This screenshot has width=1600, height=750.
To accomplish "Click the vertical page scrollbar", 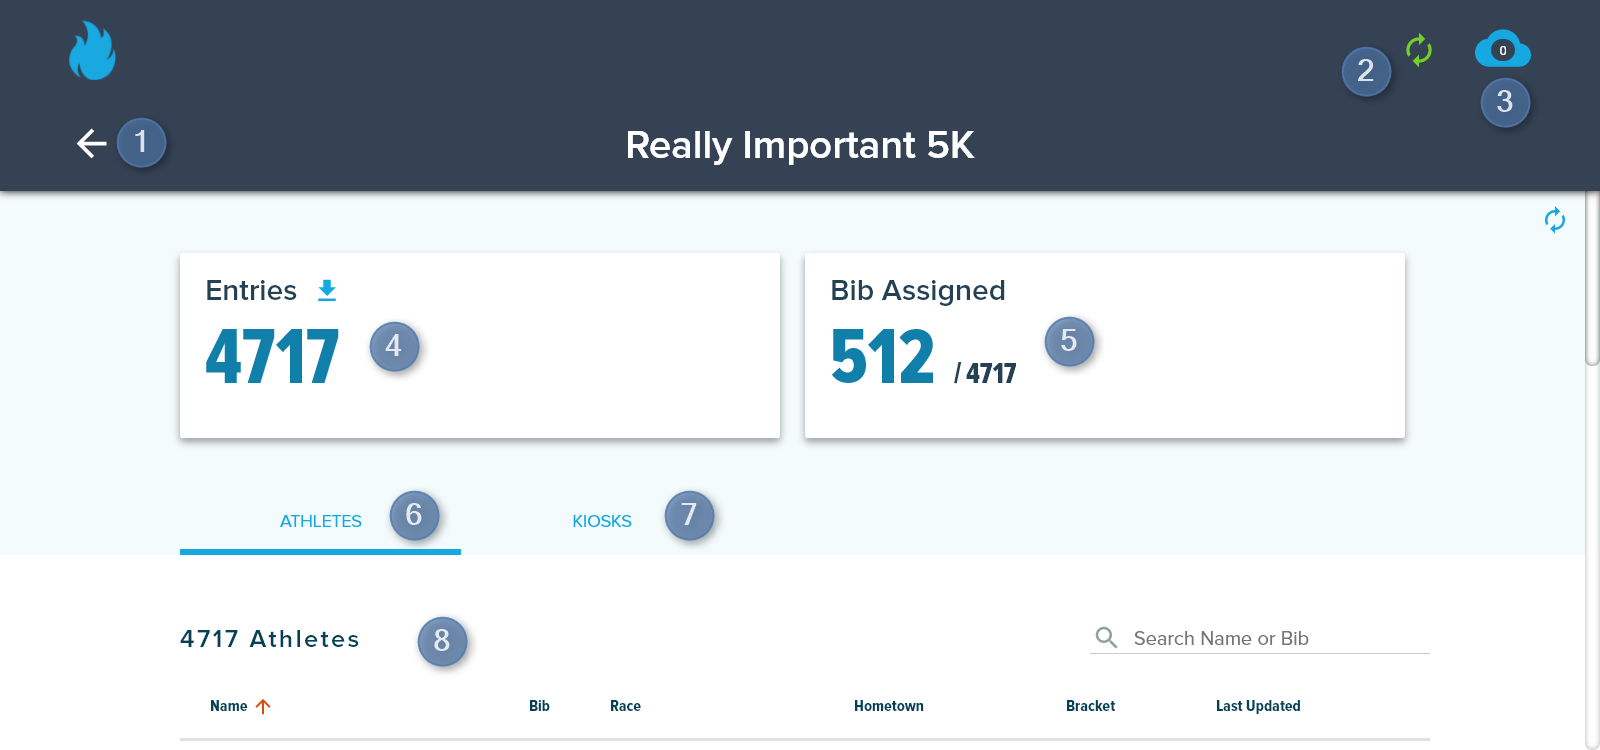I will (x=1592, y=280).
